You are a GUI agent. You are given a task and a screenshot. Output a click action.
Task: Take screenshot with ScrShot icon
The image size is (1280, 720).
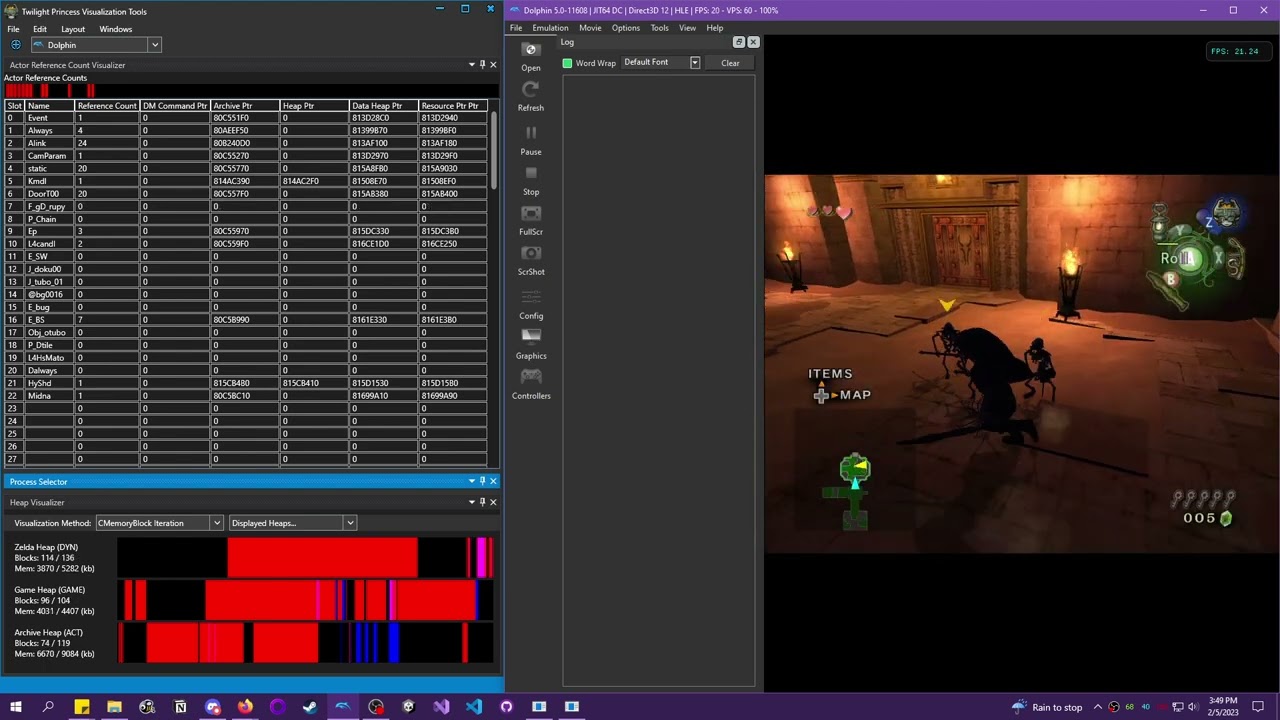pos(531,253)
